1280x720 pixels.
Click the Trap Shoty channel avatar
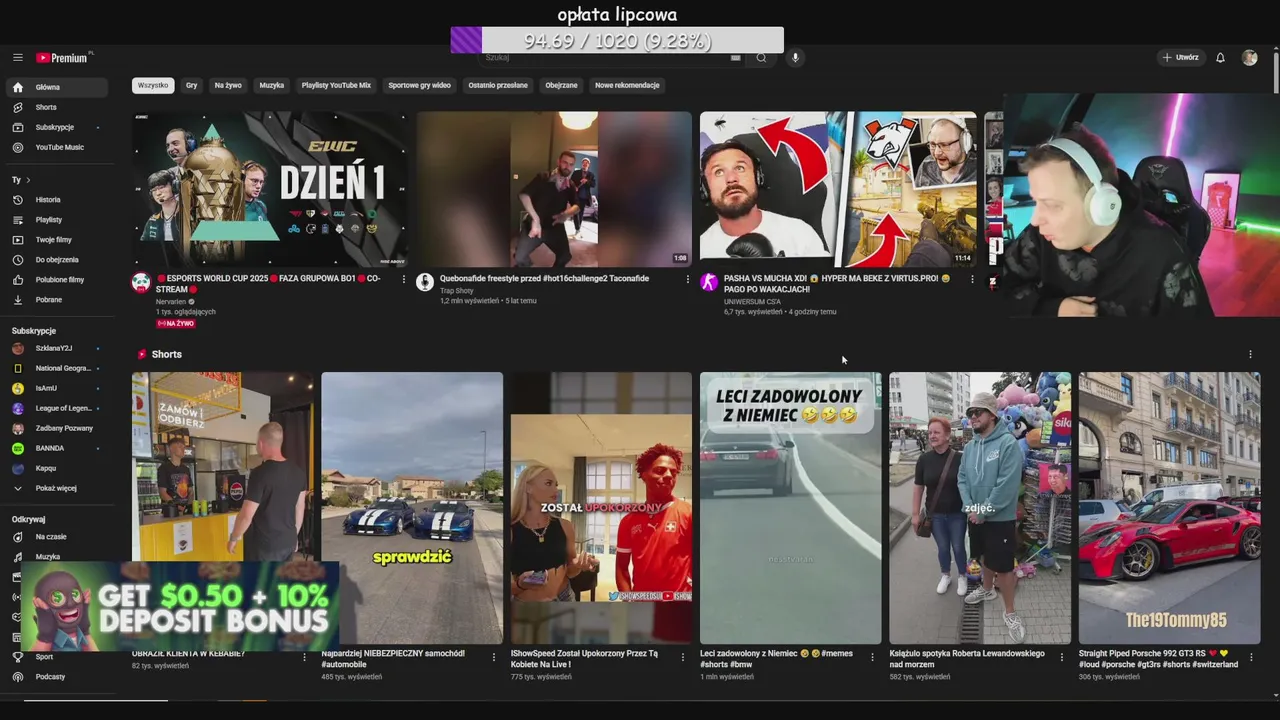(425, 282)
